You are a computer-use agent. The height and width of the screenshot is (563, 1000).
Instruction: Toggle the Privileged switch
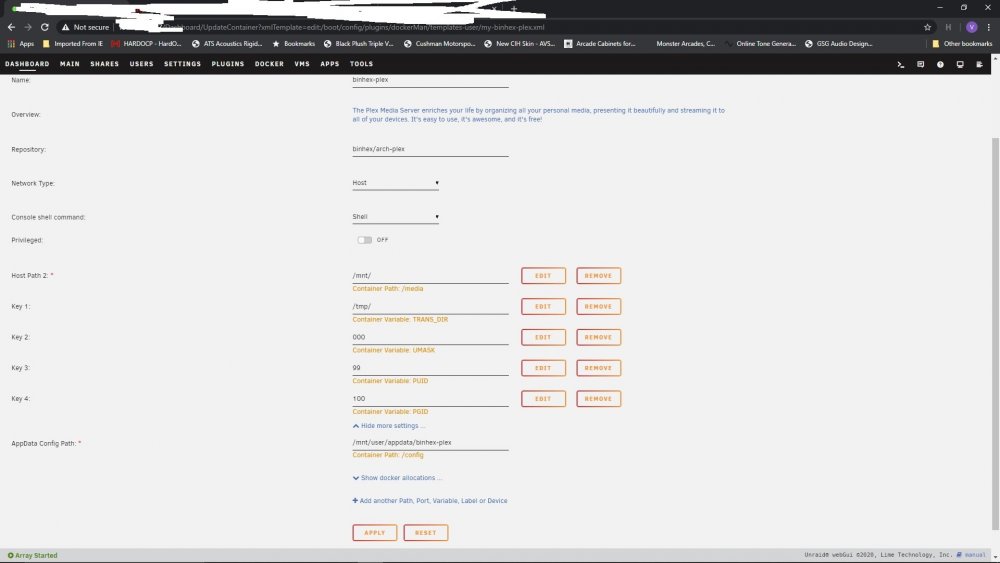(364, 240)
